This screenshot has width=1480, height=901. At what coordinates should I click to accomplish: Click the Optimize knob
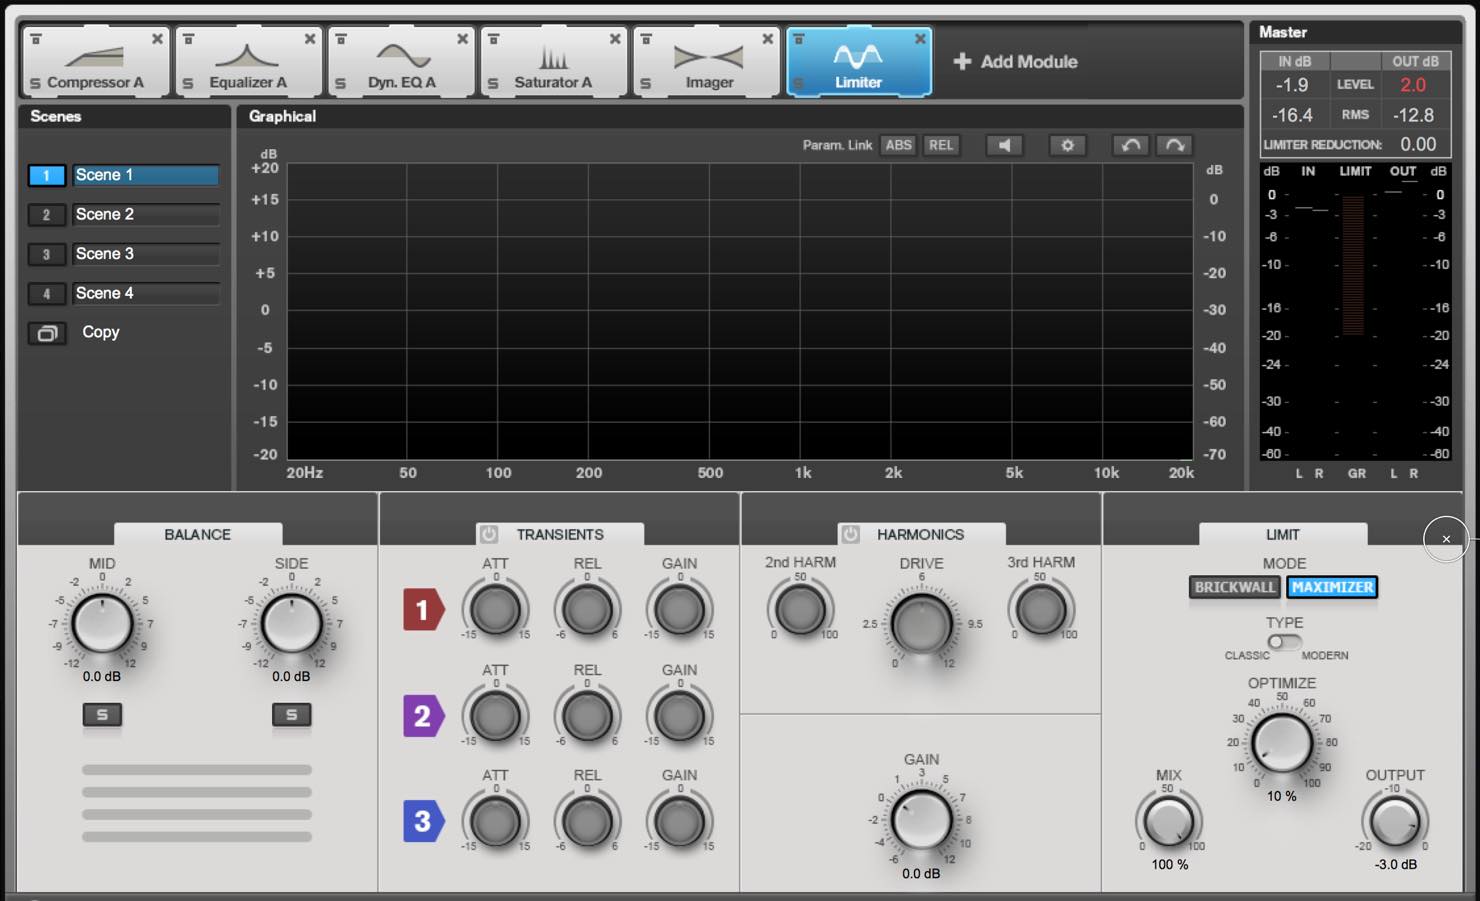pyautogui.click(x=1283, y=742)
